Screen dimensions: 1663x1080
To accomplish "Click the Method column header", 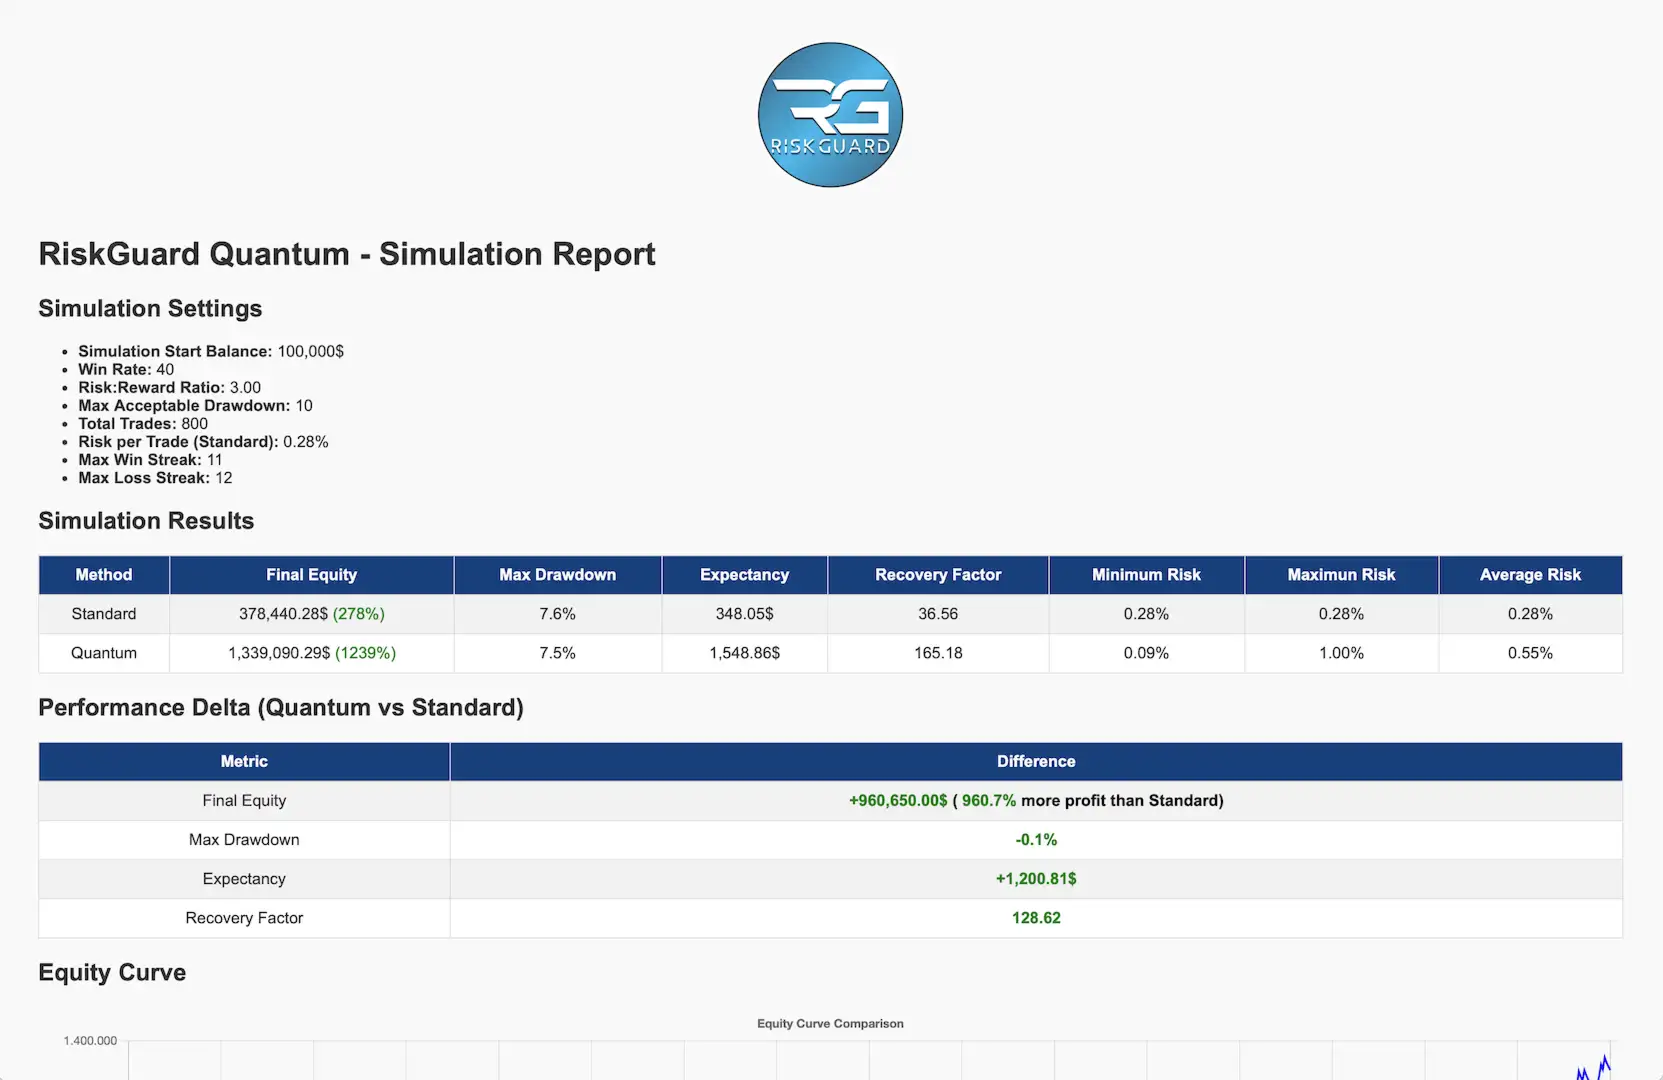I will tap(103, 574).
